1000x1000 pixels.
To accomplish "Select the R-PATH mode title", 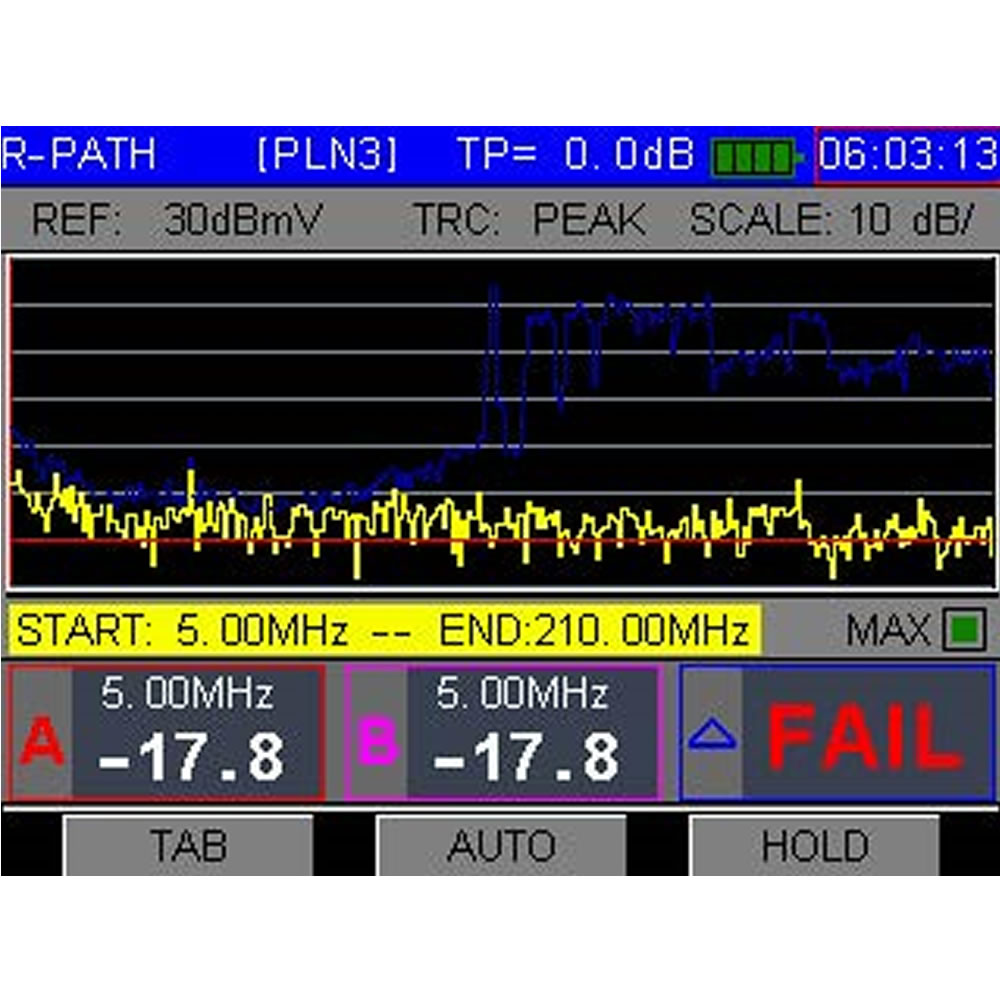I will coord(80,155).
